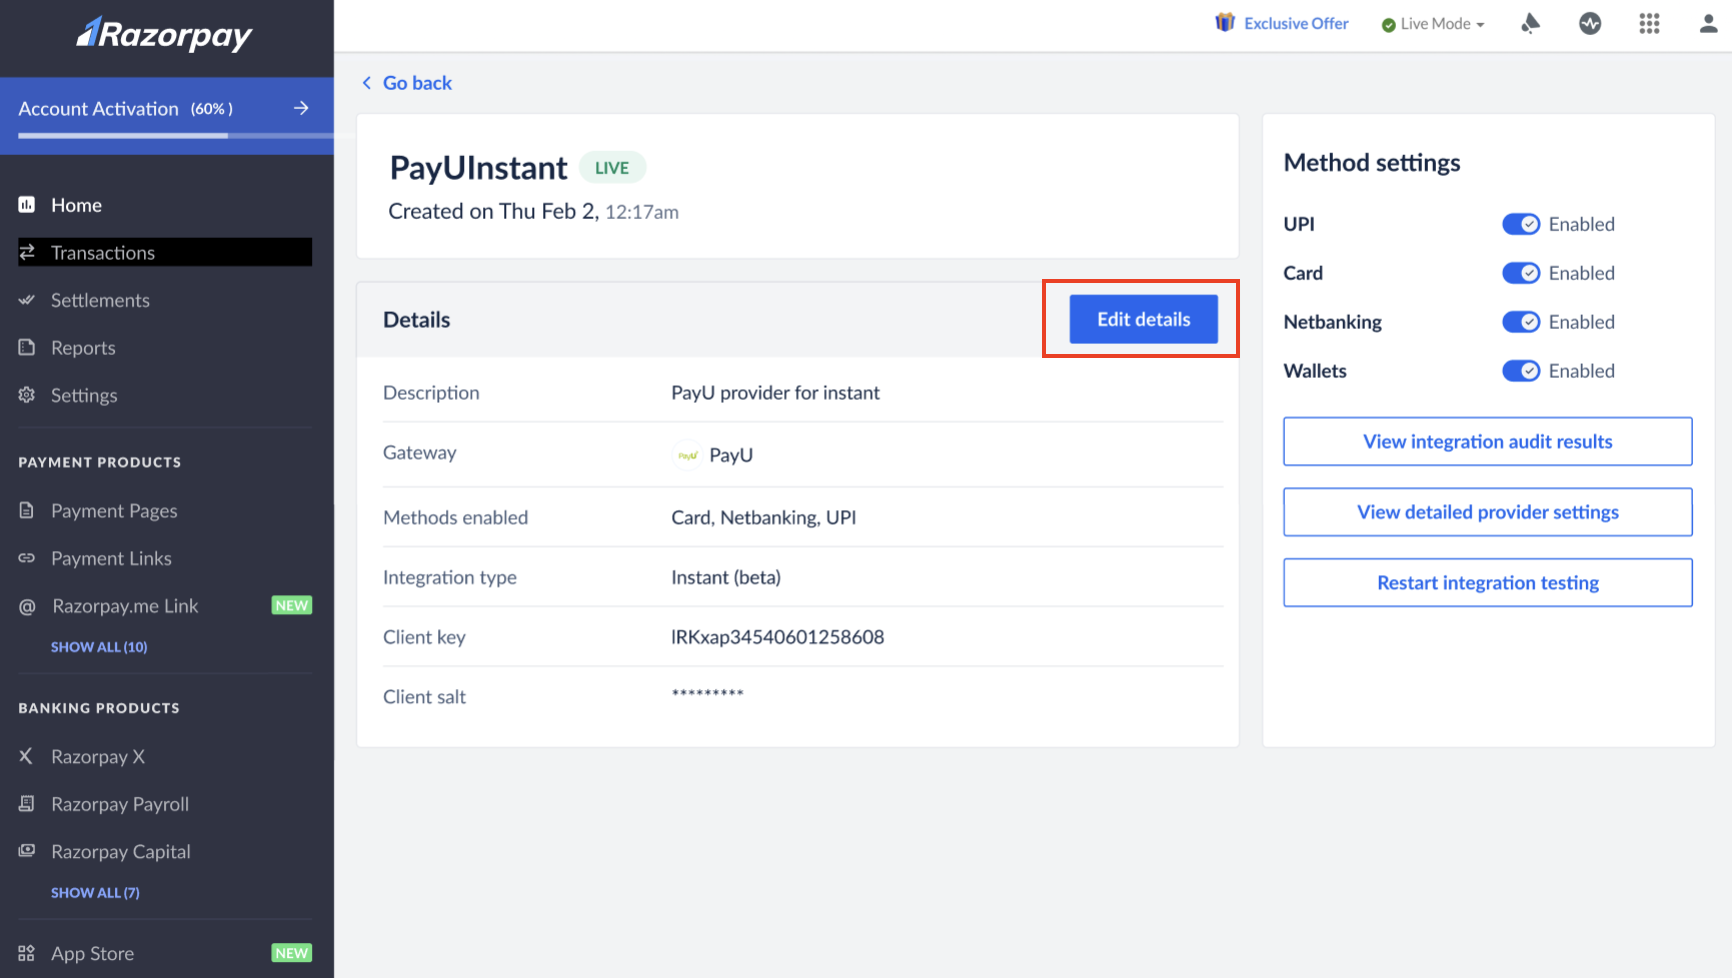This screenshot has height=978, width=1732.
Task: Click the LIVE status badge
Action: 612,167
